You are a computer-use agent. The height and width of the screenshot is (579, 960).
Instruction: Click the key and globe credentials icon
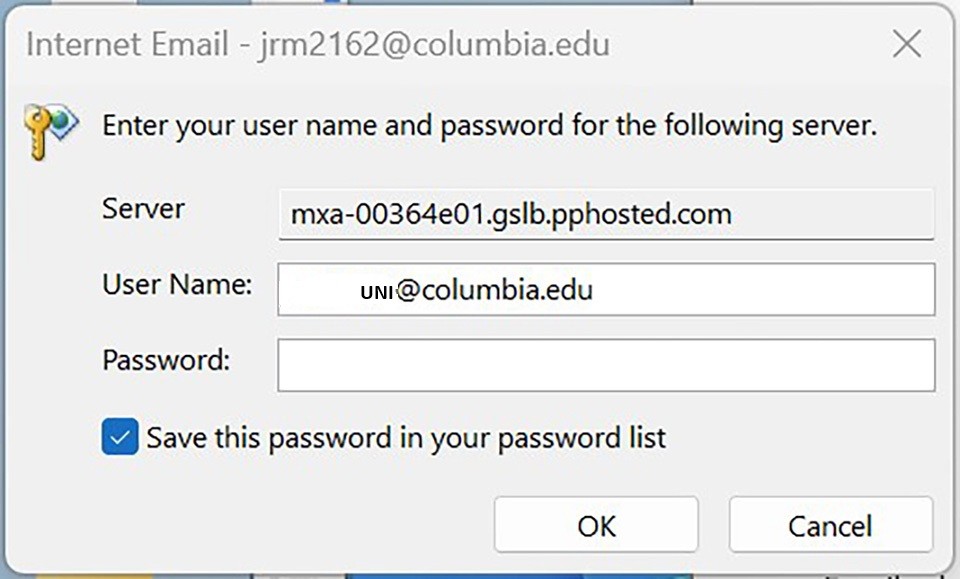click(x=51, y=131)
